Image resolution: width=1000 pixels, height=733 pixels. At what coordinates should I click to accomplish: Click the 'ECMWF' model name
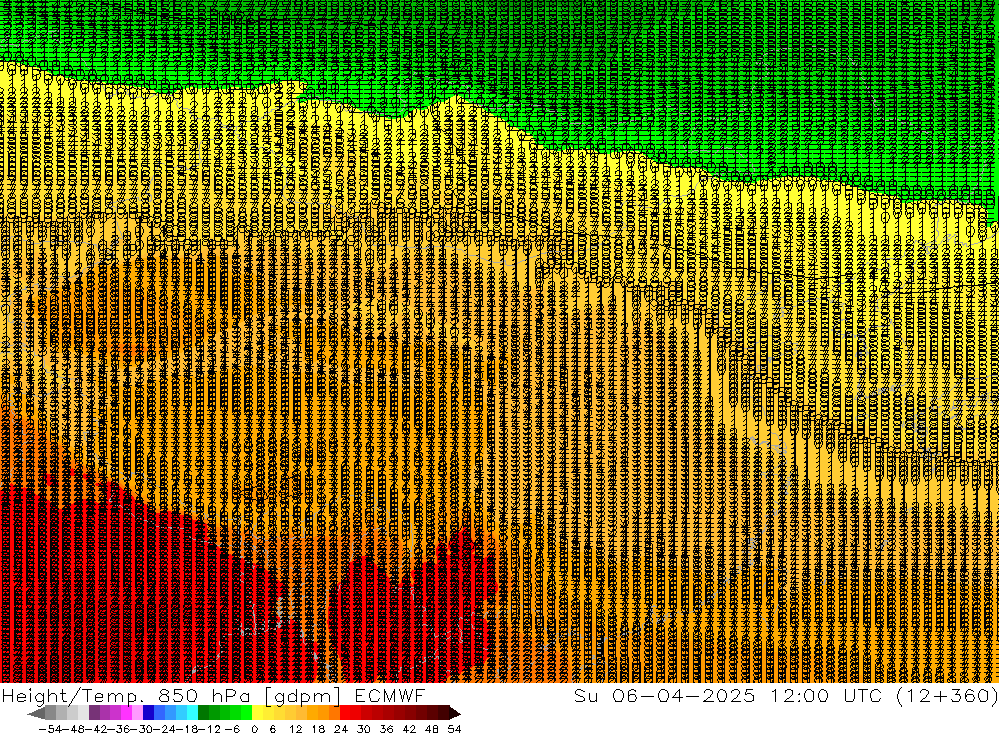point(389,695)
